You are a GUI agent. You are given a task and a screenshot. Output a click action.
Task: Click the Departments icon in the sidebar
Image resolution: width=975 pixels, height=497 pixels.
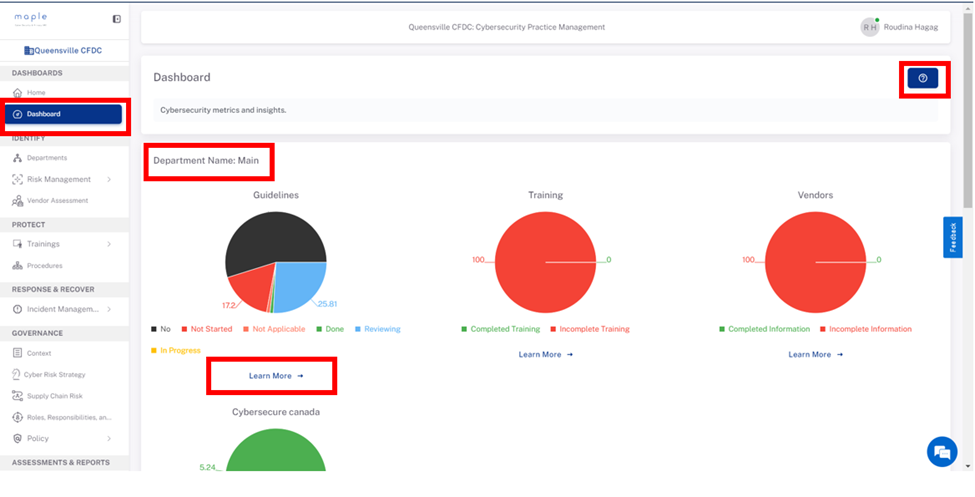[x=17, y=158]
